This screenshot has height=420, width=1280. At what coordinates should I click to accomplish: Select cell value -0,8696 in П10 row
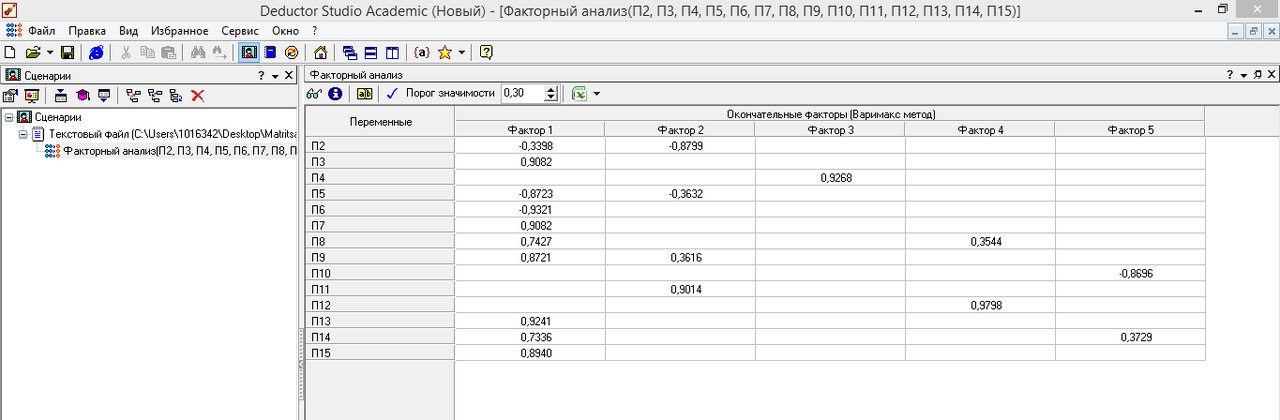[x=1130, y=273]
